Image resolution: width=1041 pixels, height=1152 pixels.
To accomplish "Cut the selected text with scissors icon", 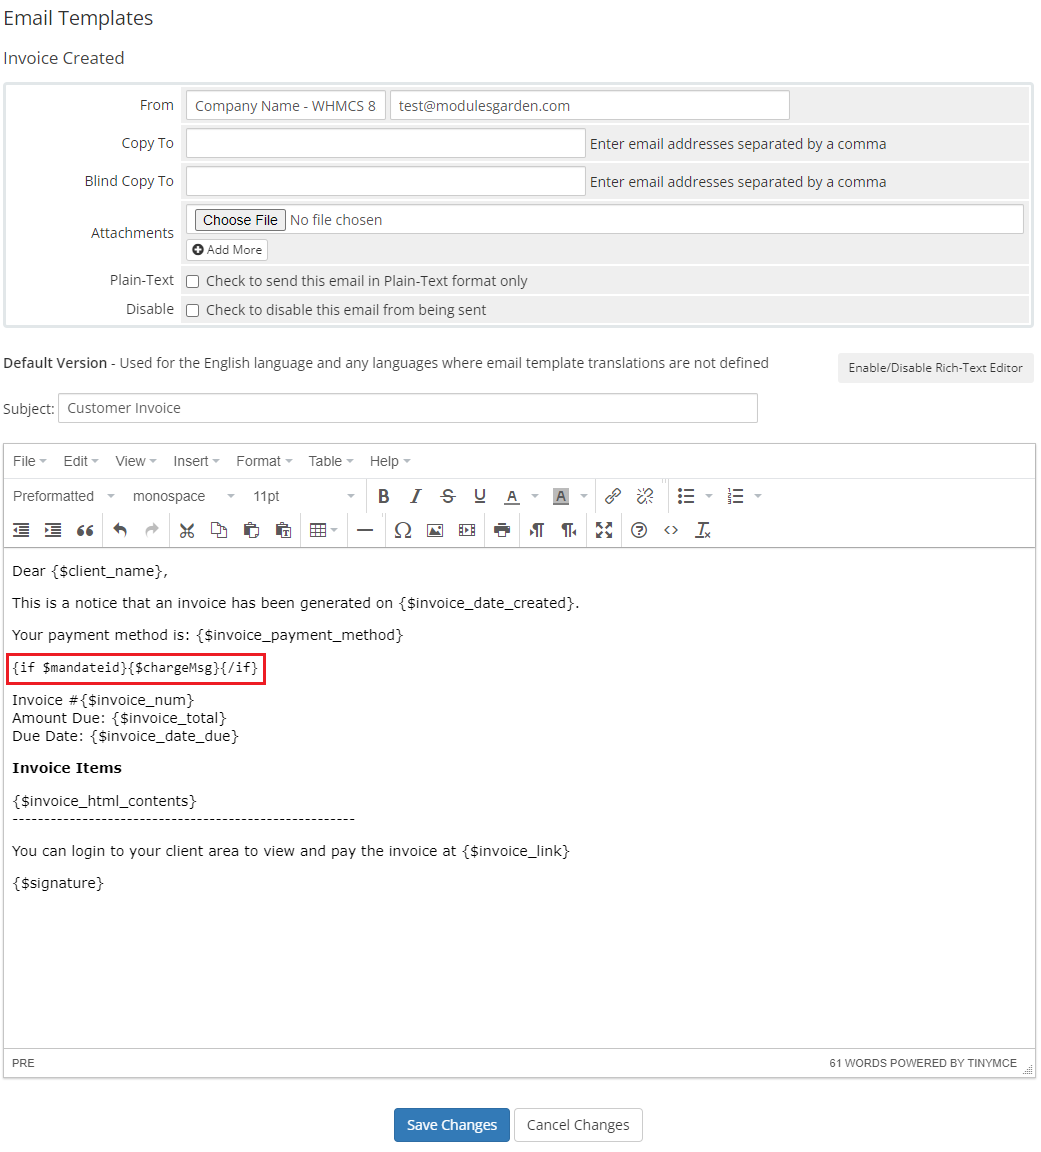I will coord(187,530).
